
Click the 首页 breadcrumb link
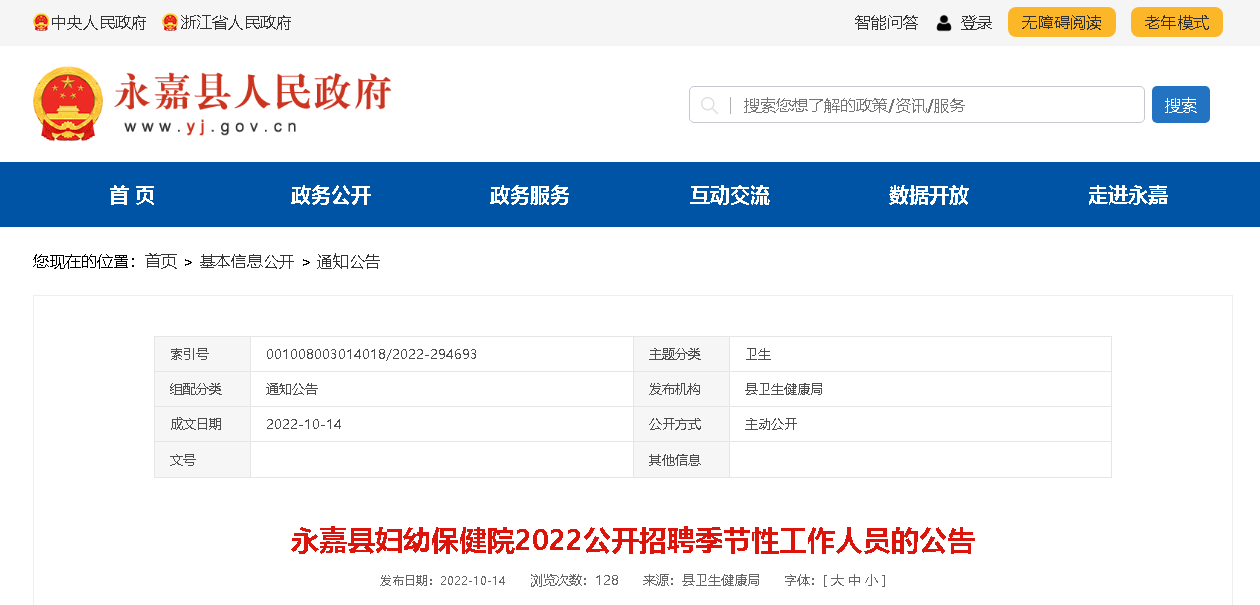tap(161, 262)
